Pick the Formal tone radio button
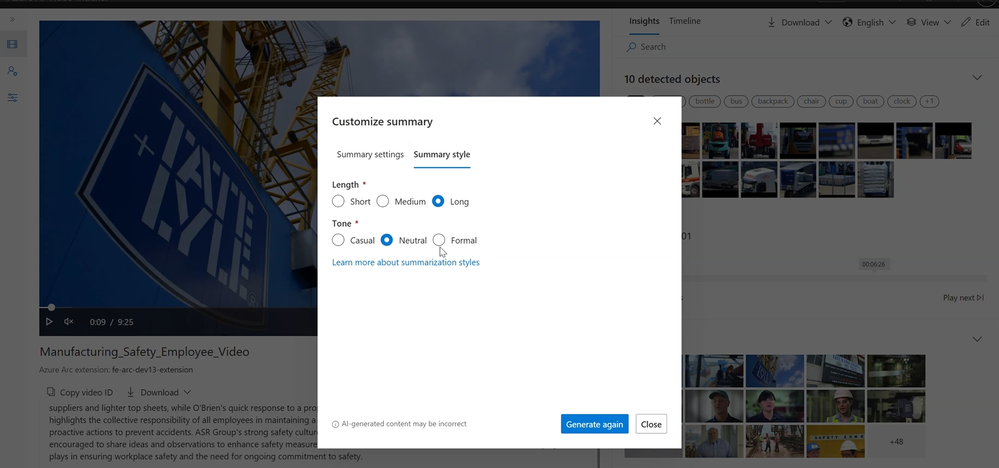This screenshot has height=468, width=999. click(x=439, y=240)
